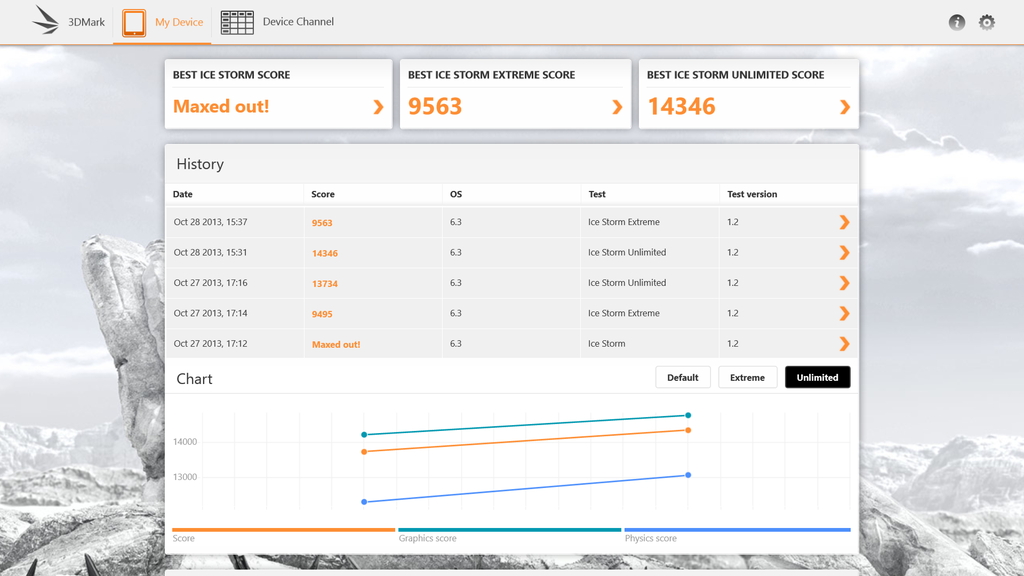The width and height of the screenshot is (1024, 576).
Task: Open 3DMark home label
Action: (86, 22)
